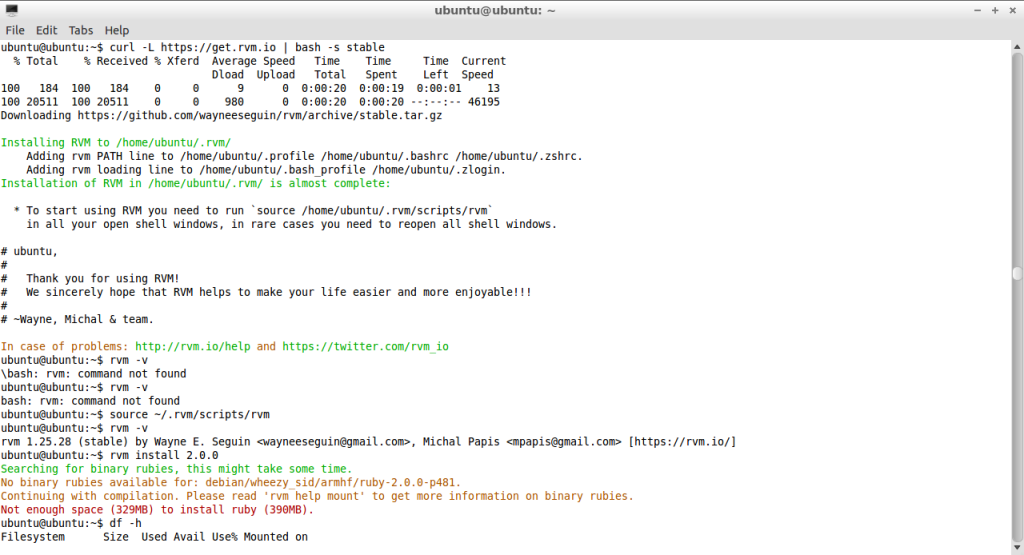This screenshot has height=555, width=1024.
Task: Click 'rvm install 2.0.0' command text
Action: coord(164,456)
